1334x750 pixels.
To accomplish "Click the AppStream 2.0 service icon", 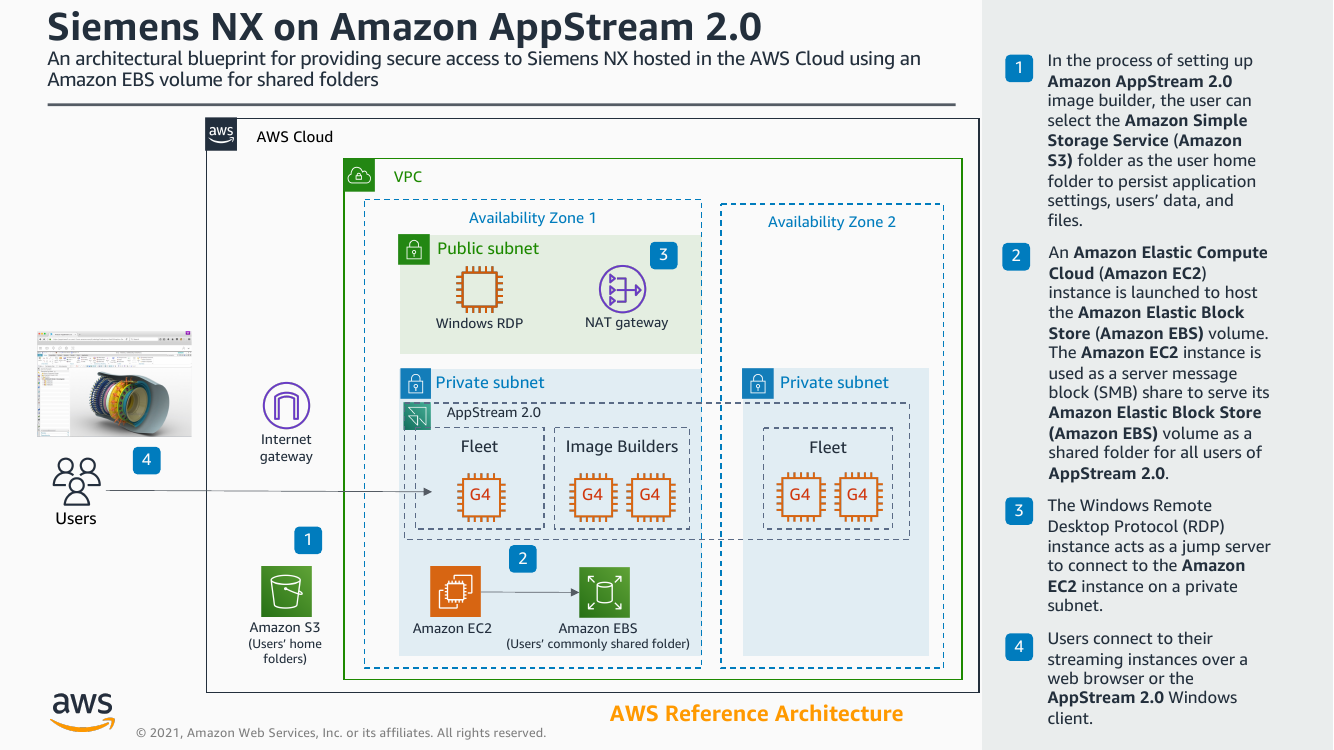I will pyautogui.click(x=417, y=416).
